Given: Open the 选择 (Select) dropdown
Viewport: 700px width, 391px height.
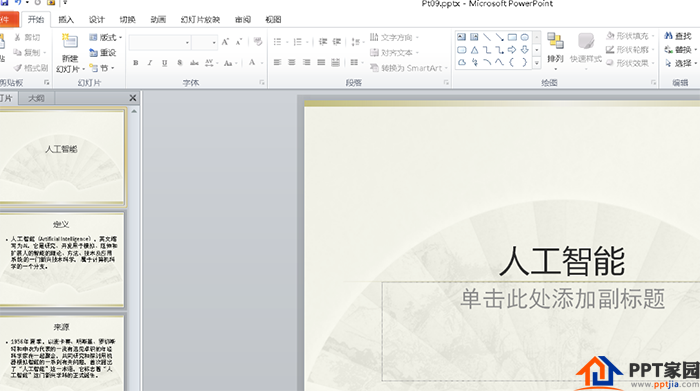Looking at the screenshot, I should 680,63.
